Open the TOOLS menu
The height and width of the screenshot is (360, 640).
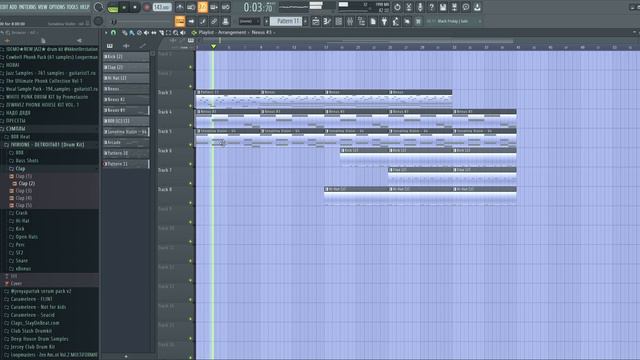(x=72, y=7)
